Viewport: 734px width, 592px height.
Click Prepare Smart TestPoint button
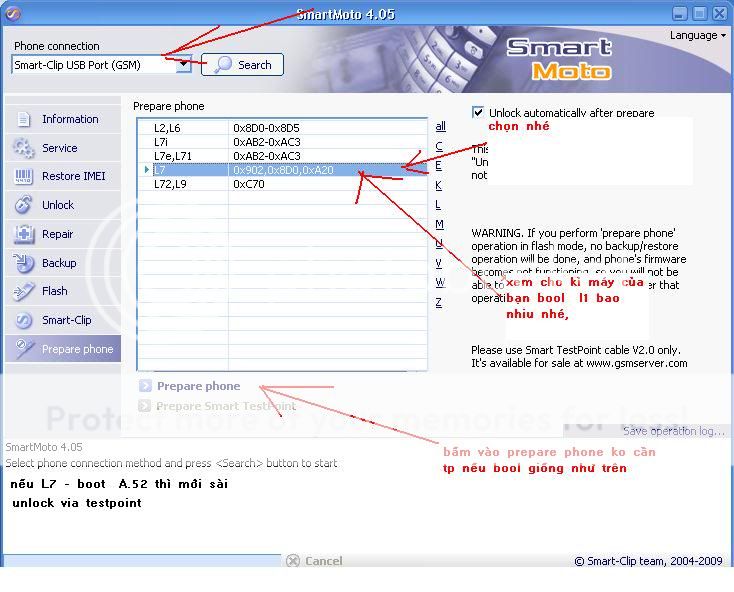point(218,406)
